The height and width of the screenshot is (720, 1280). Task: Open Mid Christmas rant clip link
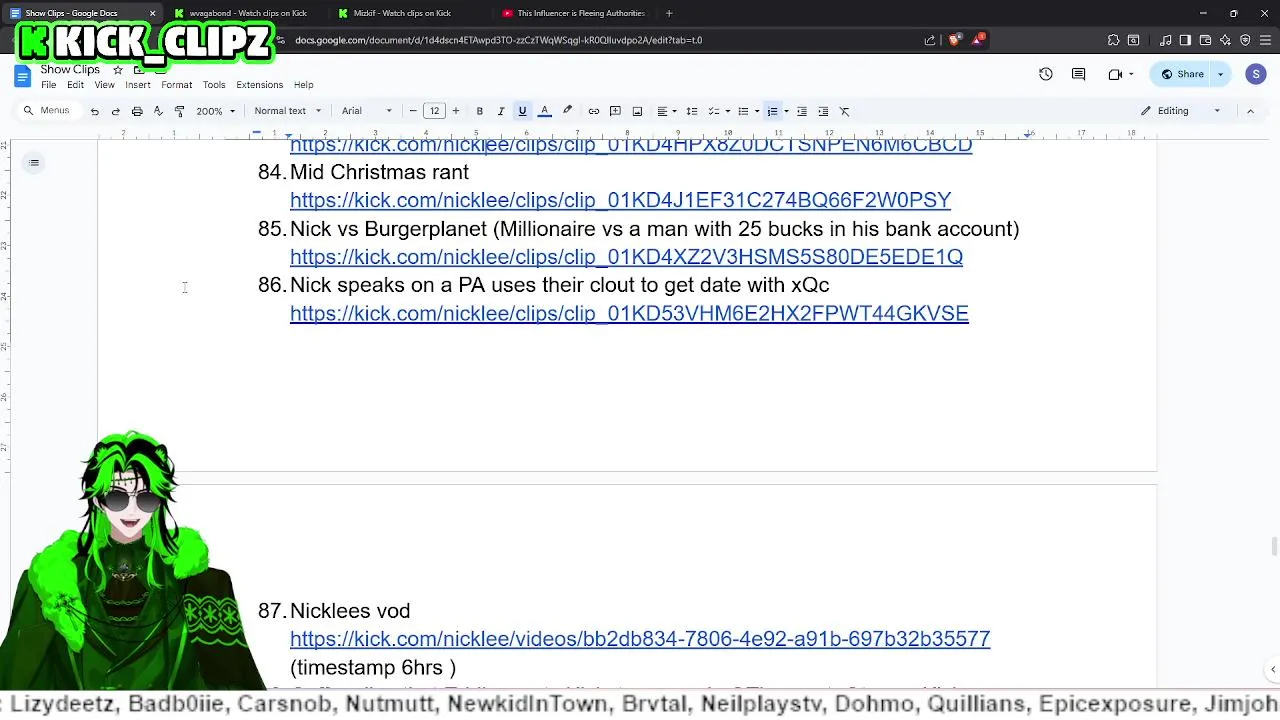coord(620,200)
